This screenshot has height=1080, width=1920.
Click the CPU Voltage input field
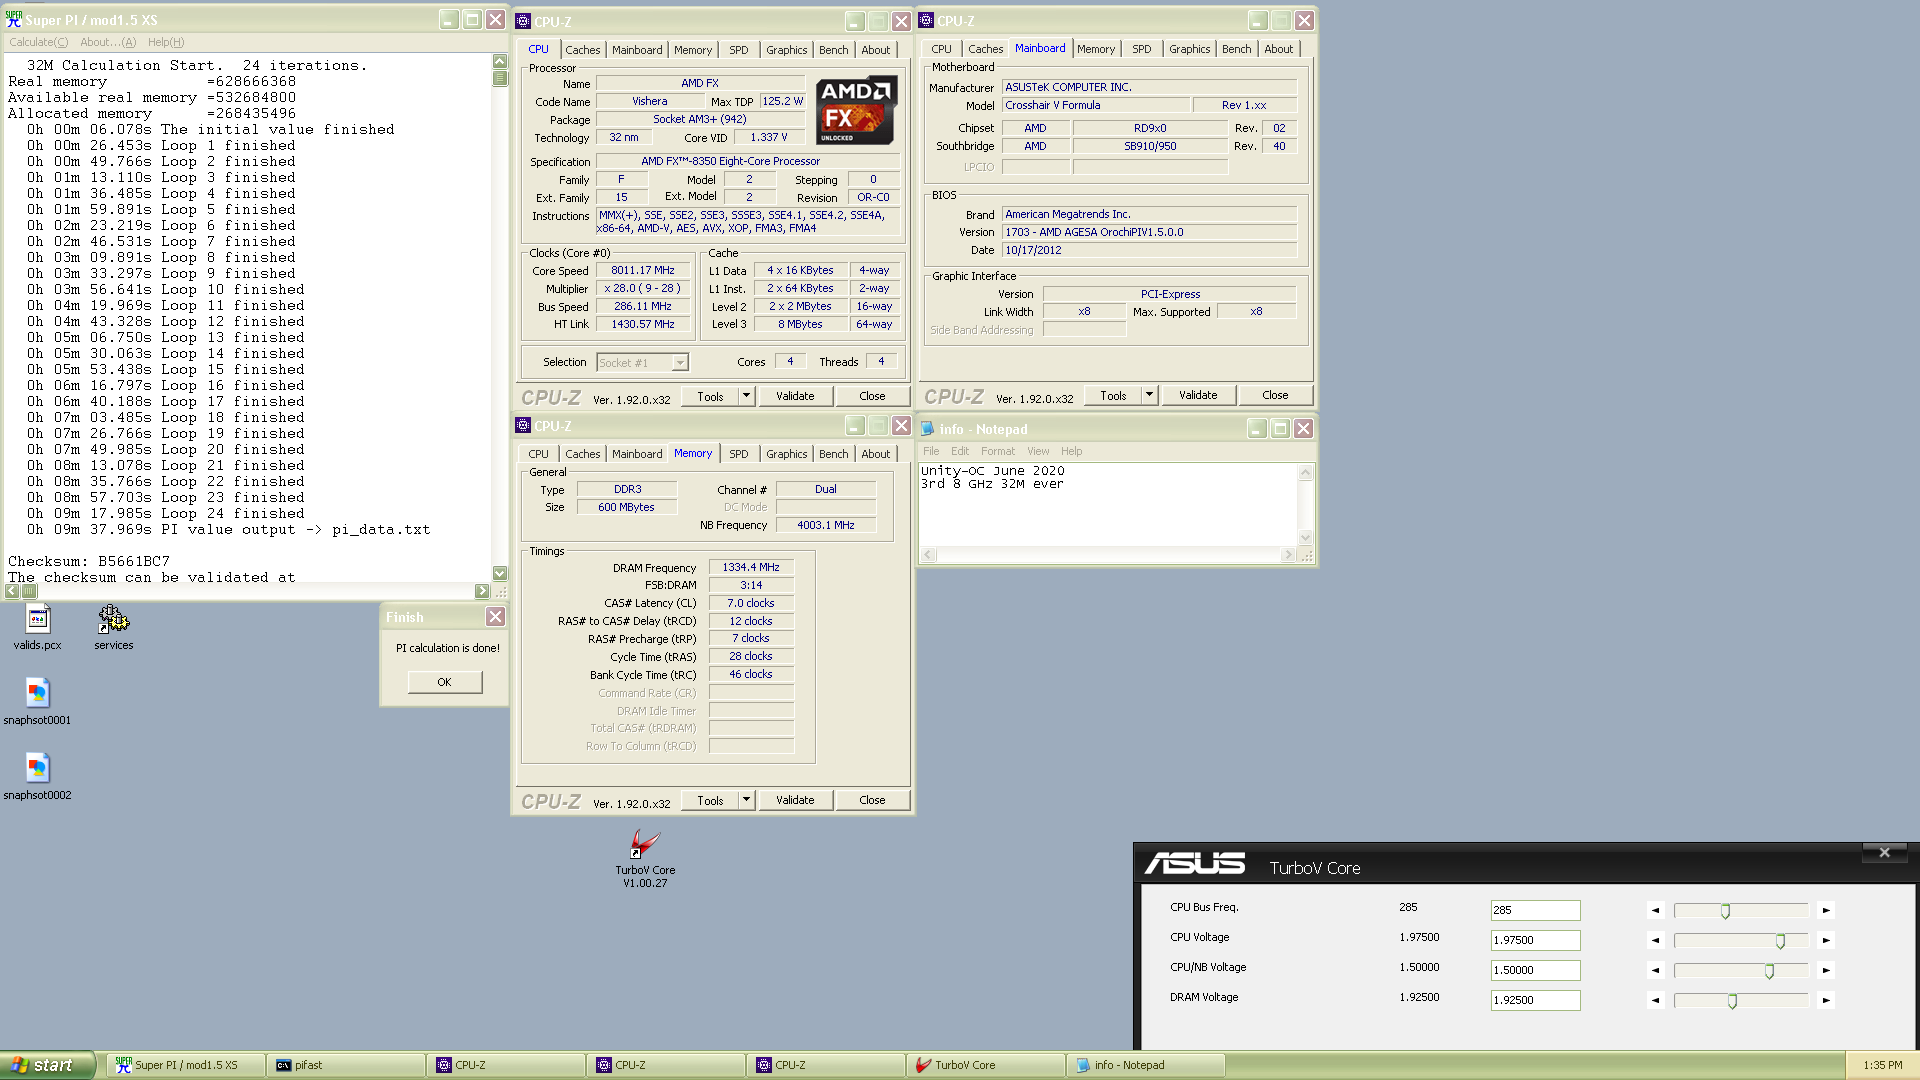tap(1535, 940)
